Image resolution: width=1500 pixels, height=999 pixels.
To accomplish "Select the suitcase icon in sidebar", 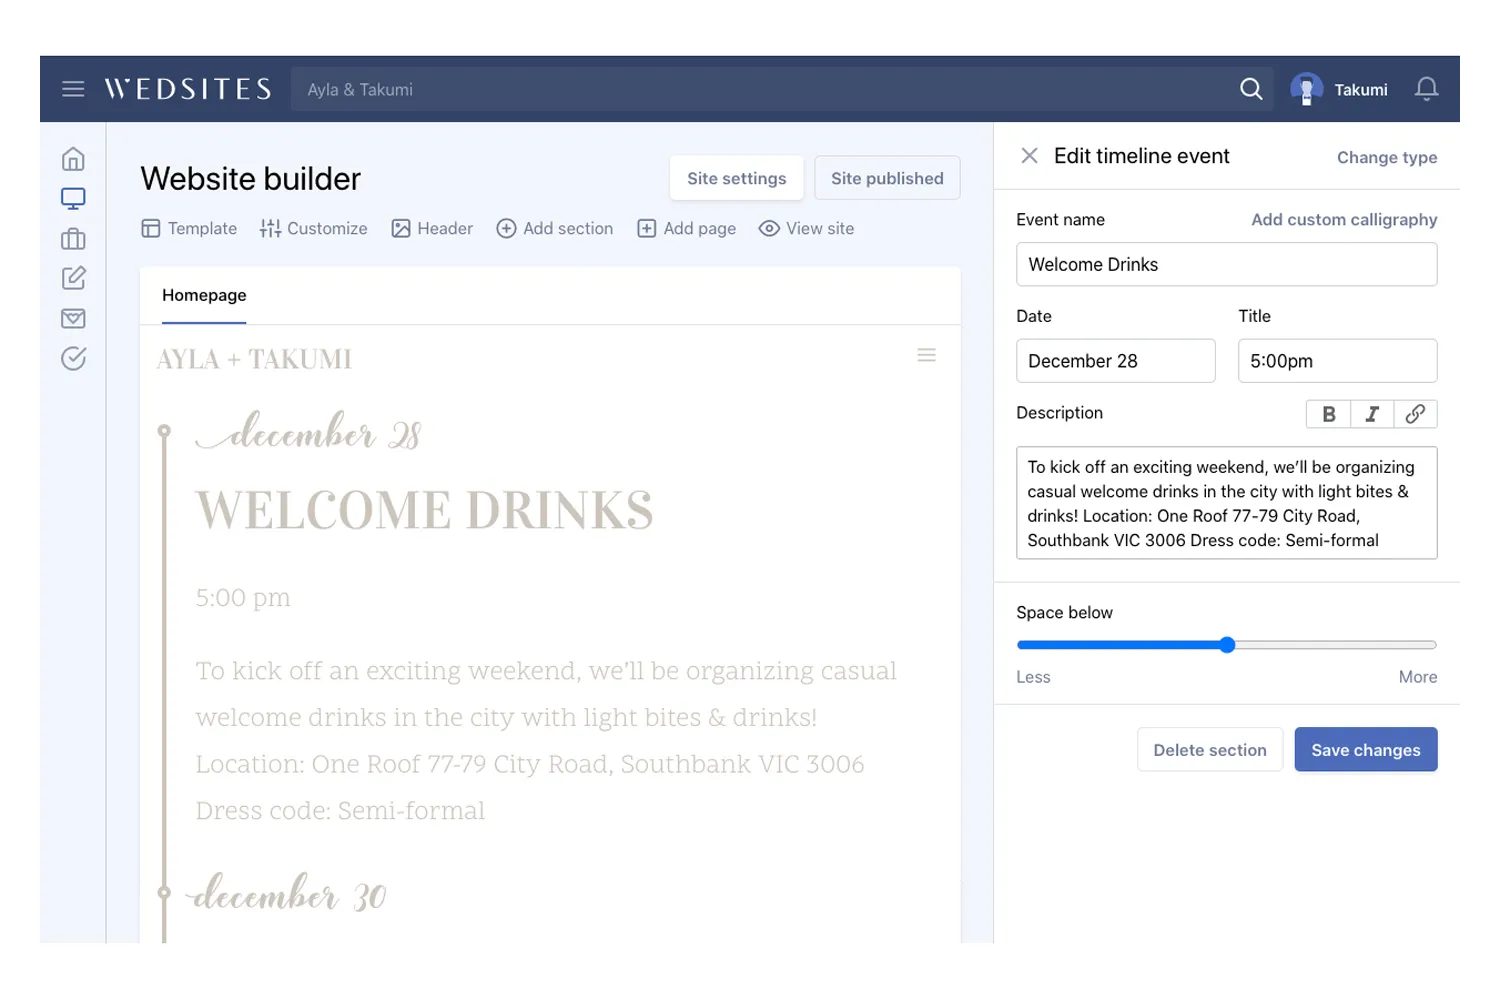I will pyautogui.click(x=73, y=239).
